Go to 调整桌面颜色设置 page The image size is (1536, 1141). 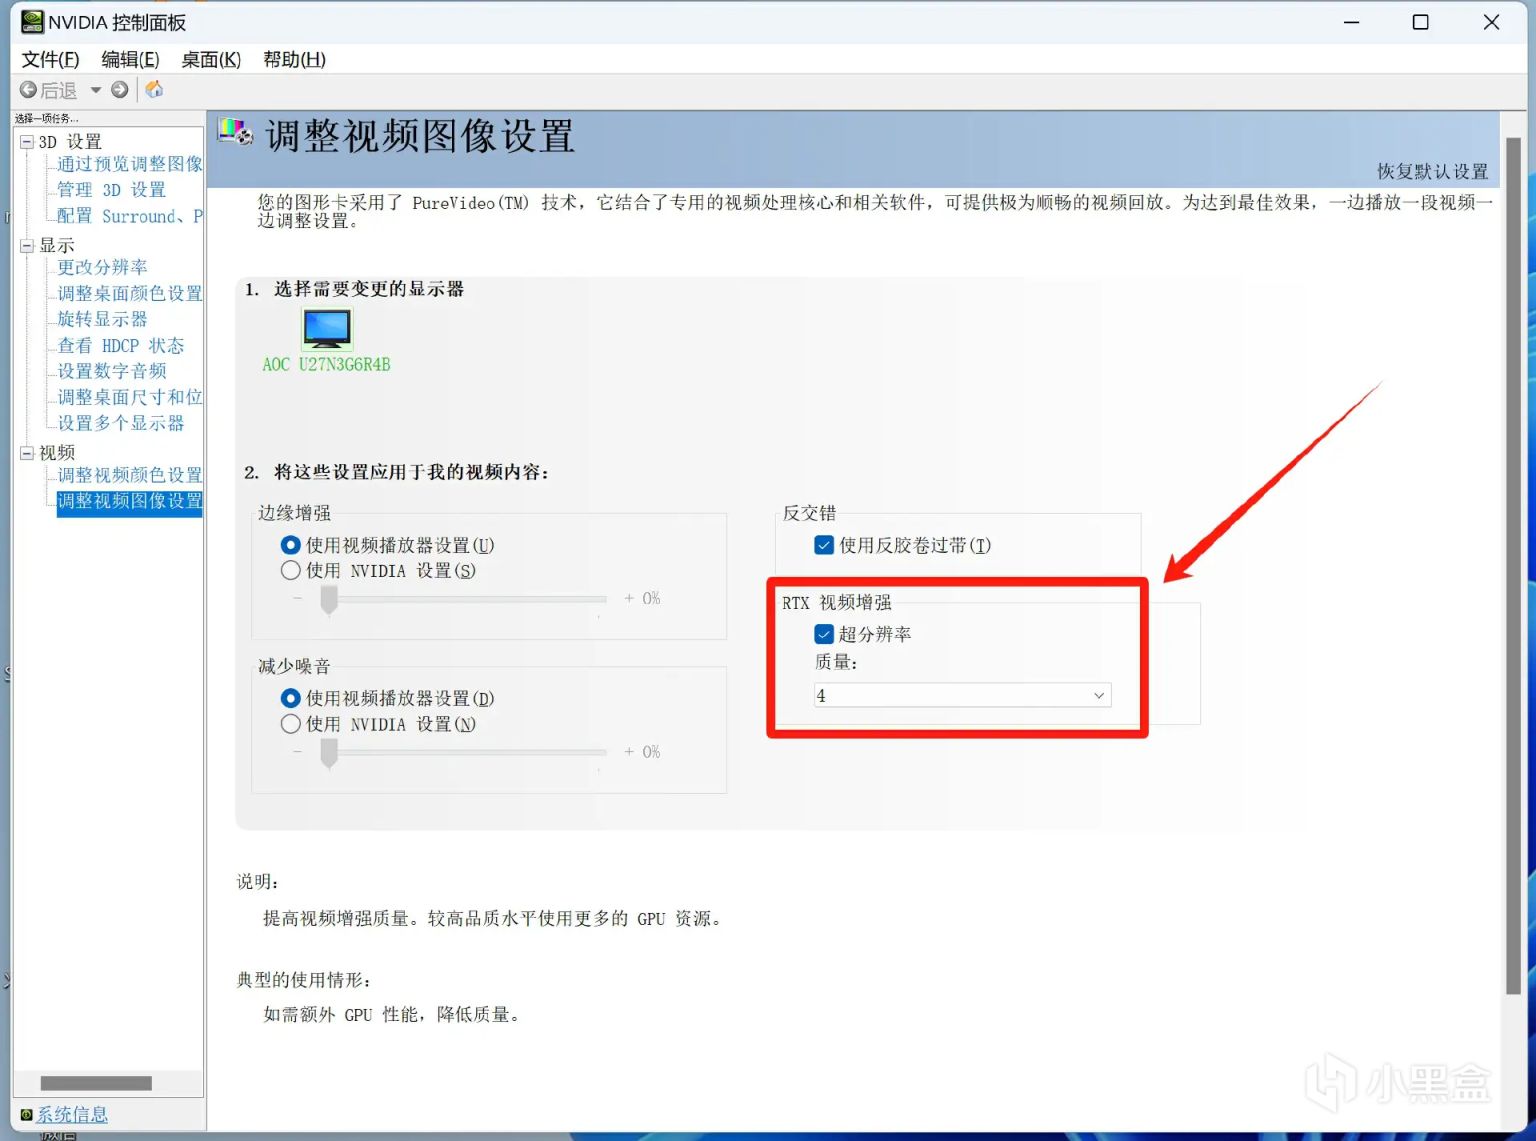(x=130, y=293)
